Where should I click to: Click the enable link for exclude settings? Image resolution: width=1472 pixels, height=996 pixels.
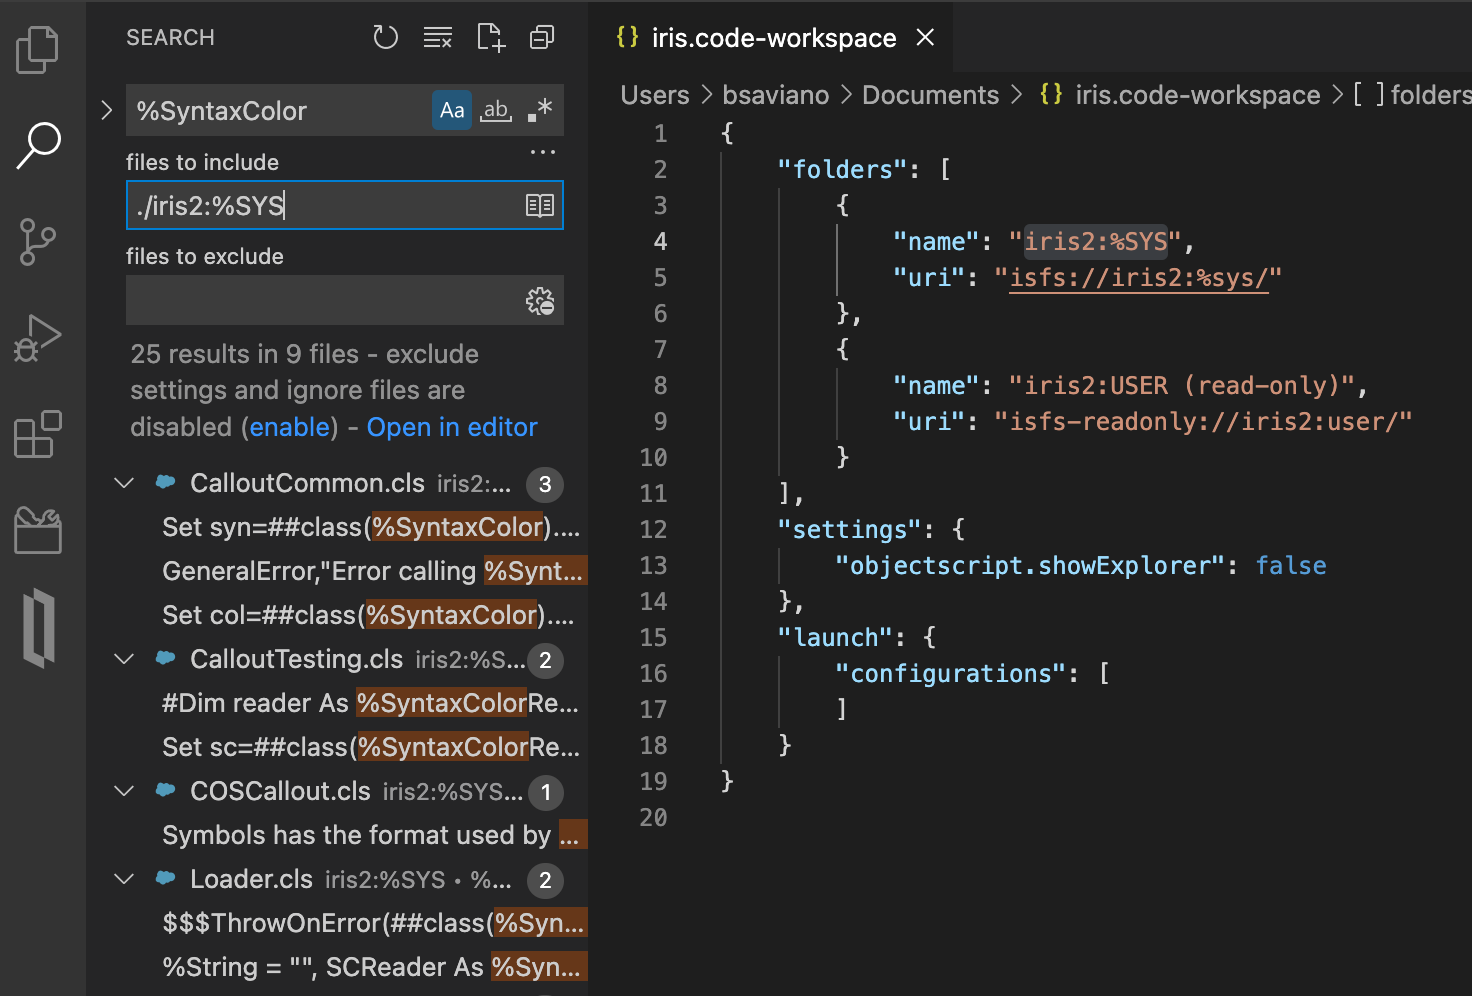[x=289, y=426]
